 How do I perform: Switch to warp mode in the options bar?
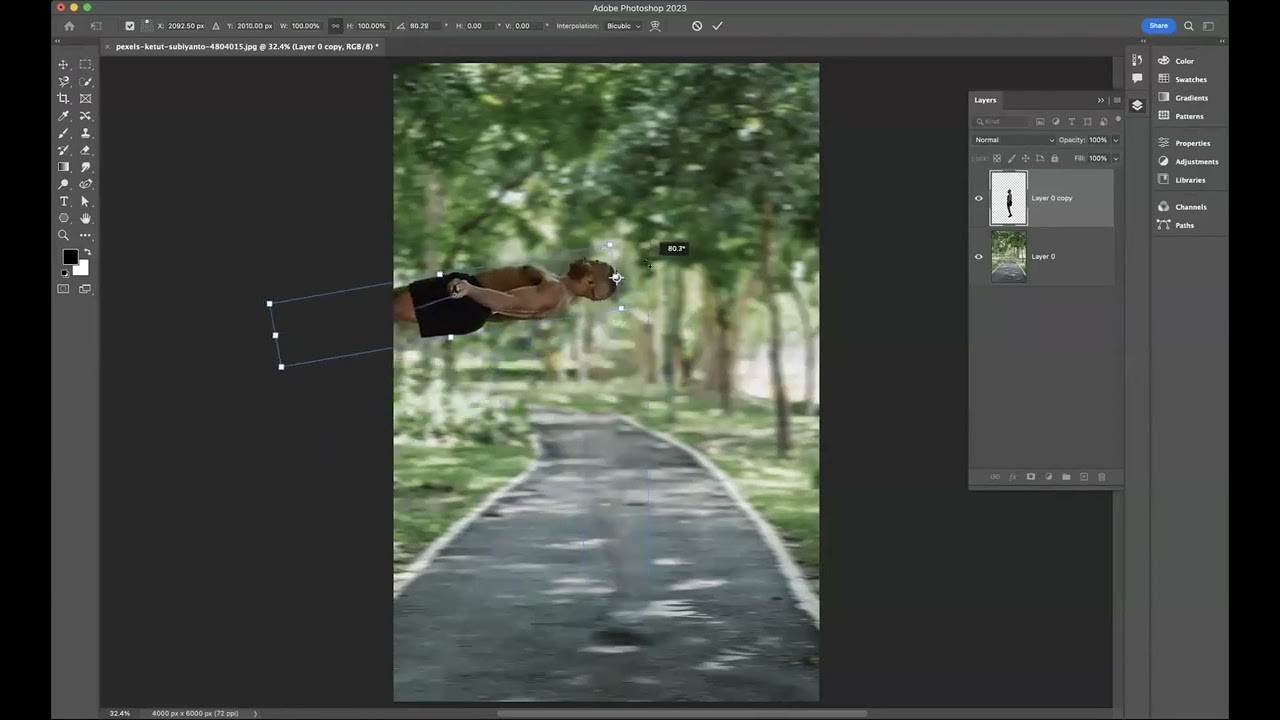[655, 26]
